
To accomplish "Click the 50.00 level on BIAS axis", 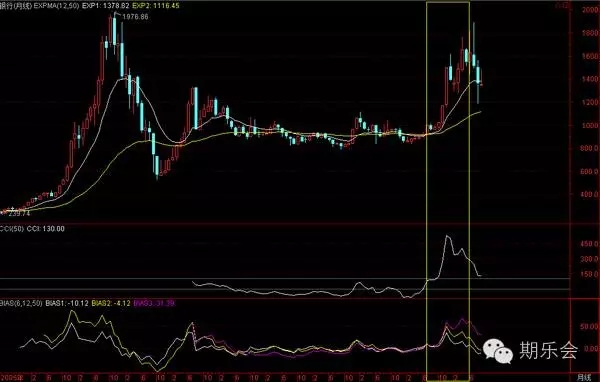I will coord(590,326).
